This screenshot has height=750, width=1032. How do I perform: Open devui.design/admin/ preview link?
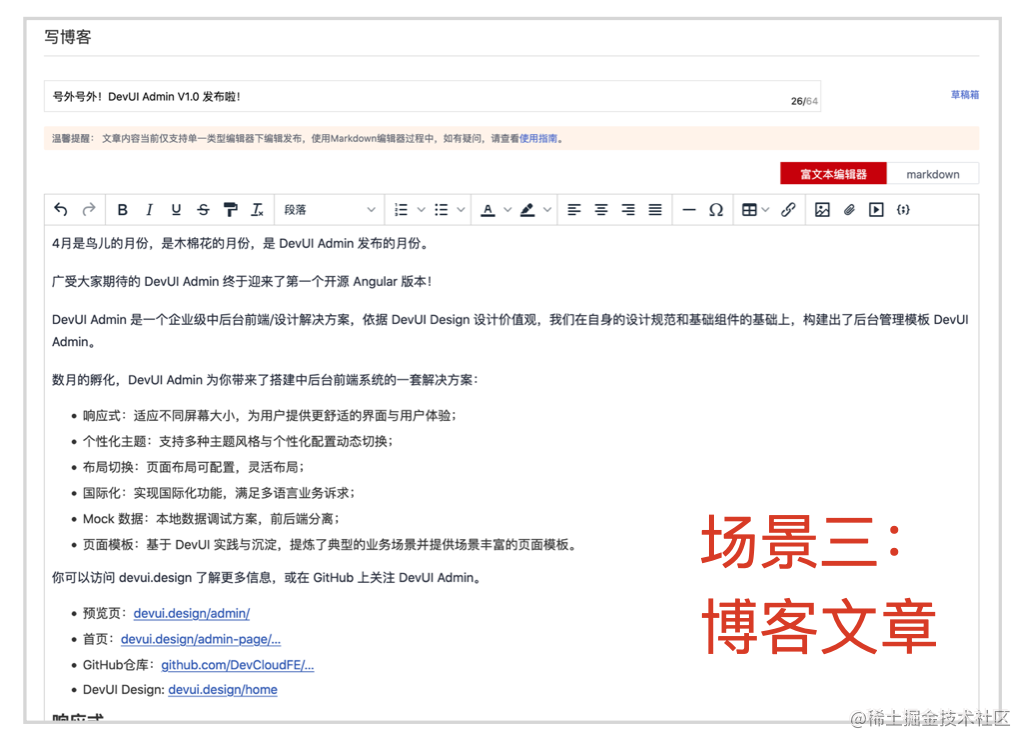click(x=192, y=613)
